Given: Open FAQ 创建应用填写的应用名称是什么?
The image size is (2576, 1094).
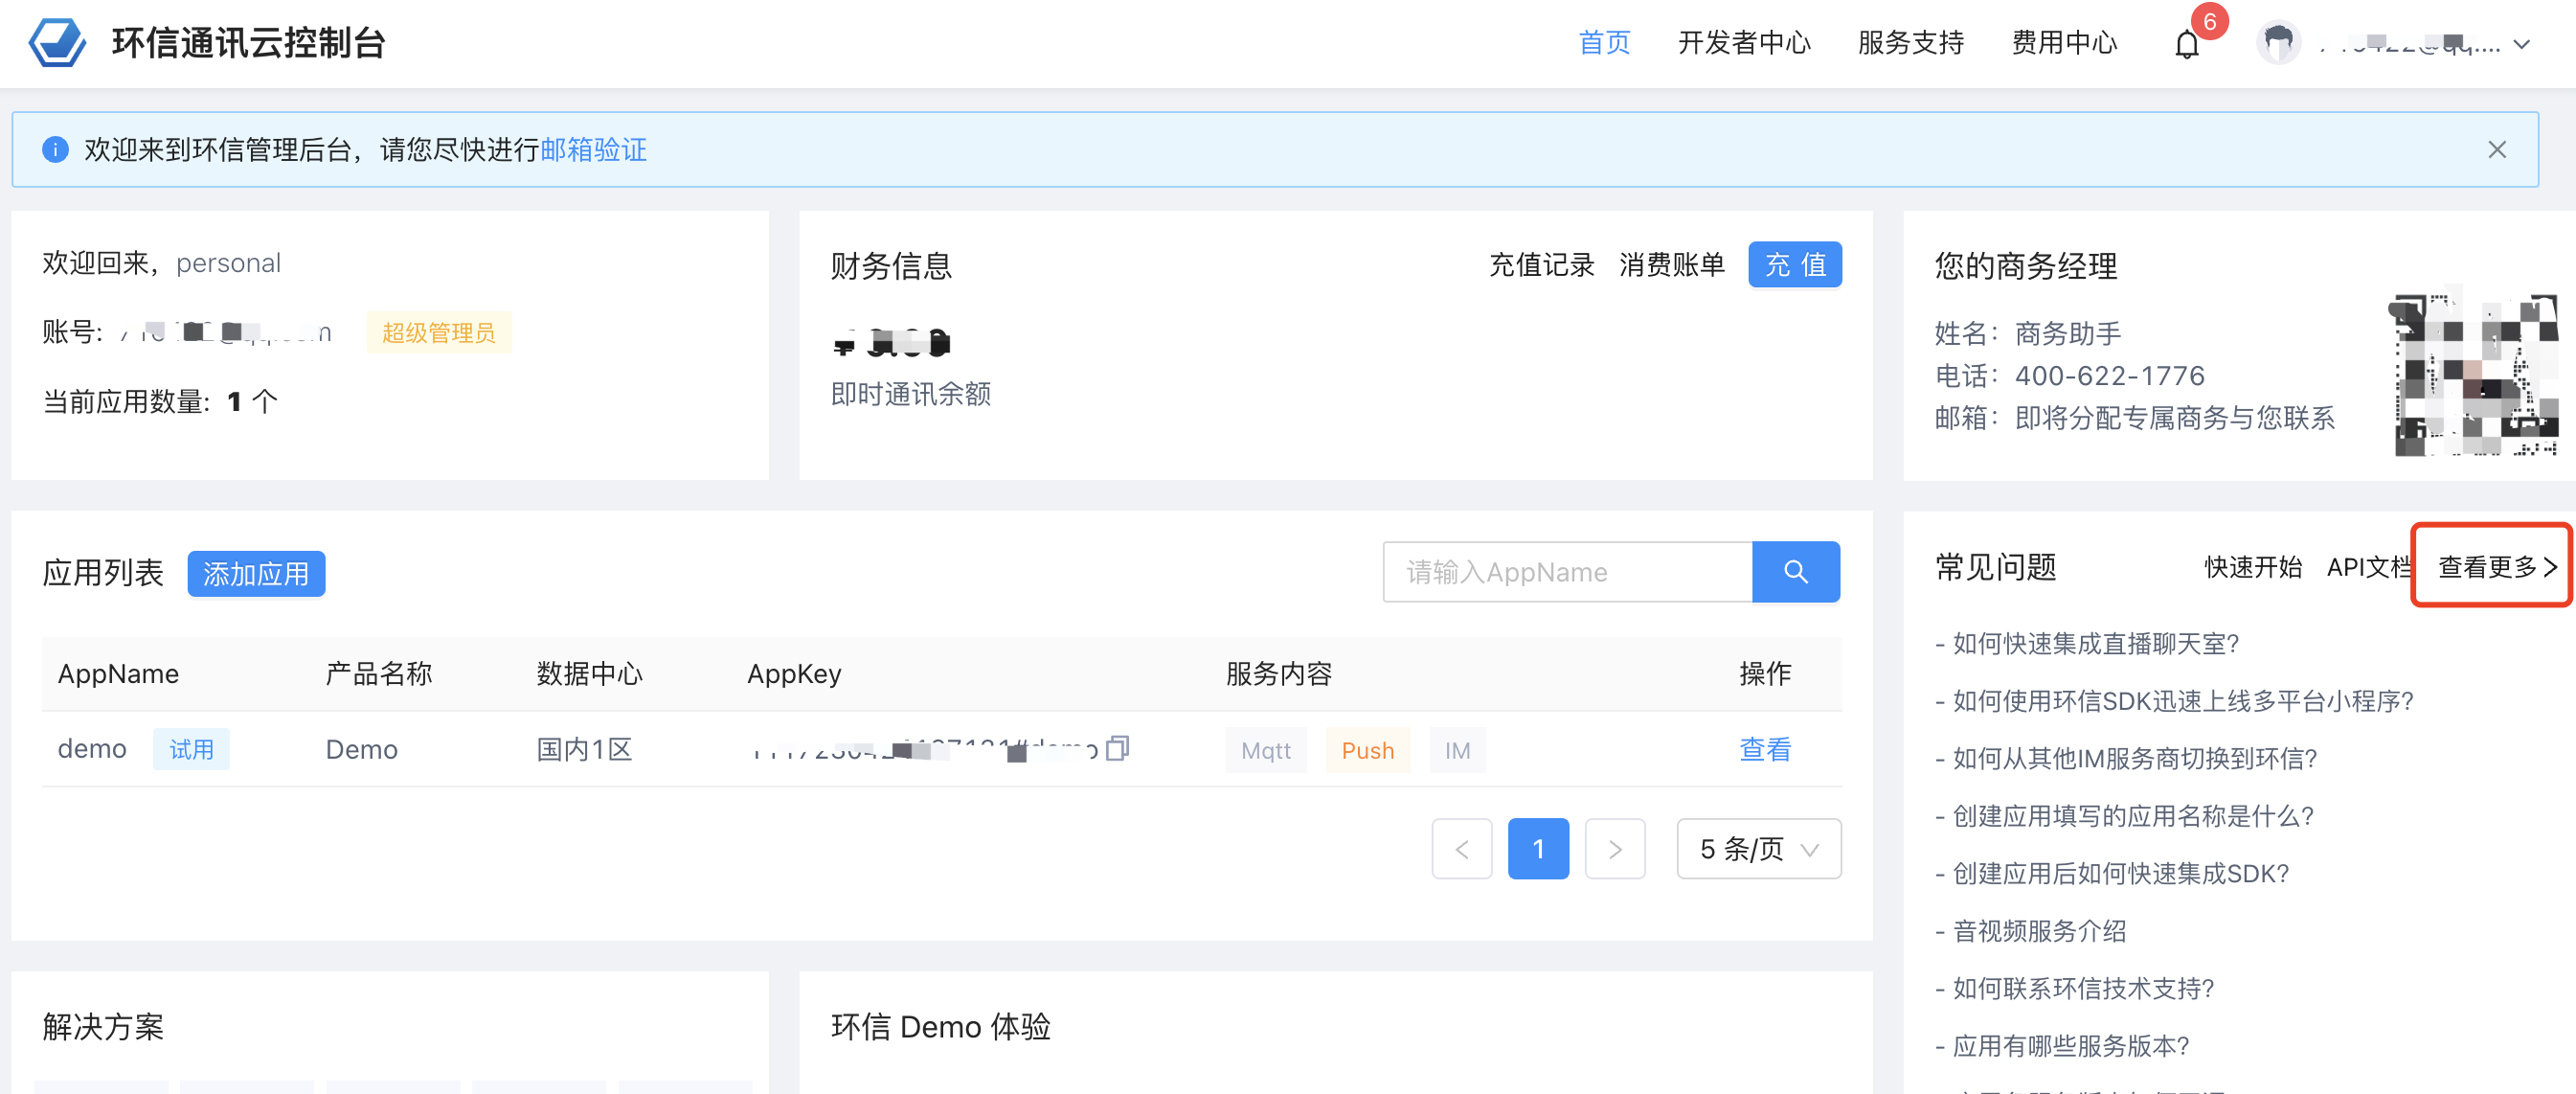Looking at the screenshot, I should click(x=2132, y=817).
